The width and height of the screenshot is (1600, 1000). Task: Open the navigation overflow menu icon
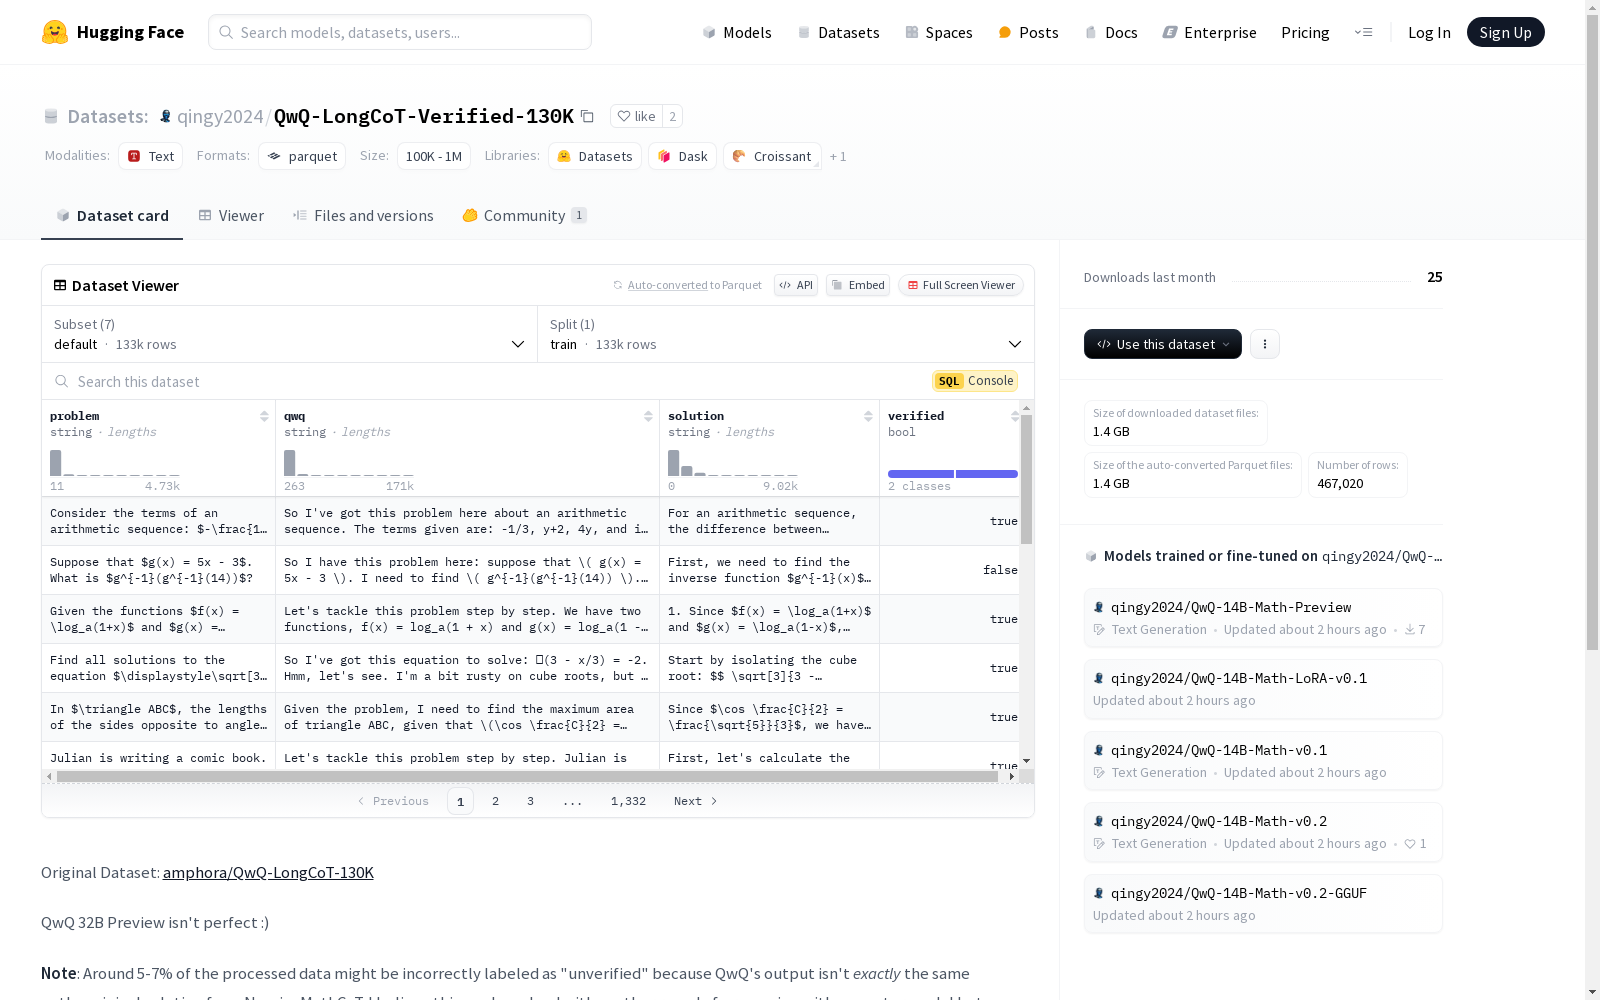coord(1363,32)
